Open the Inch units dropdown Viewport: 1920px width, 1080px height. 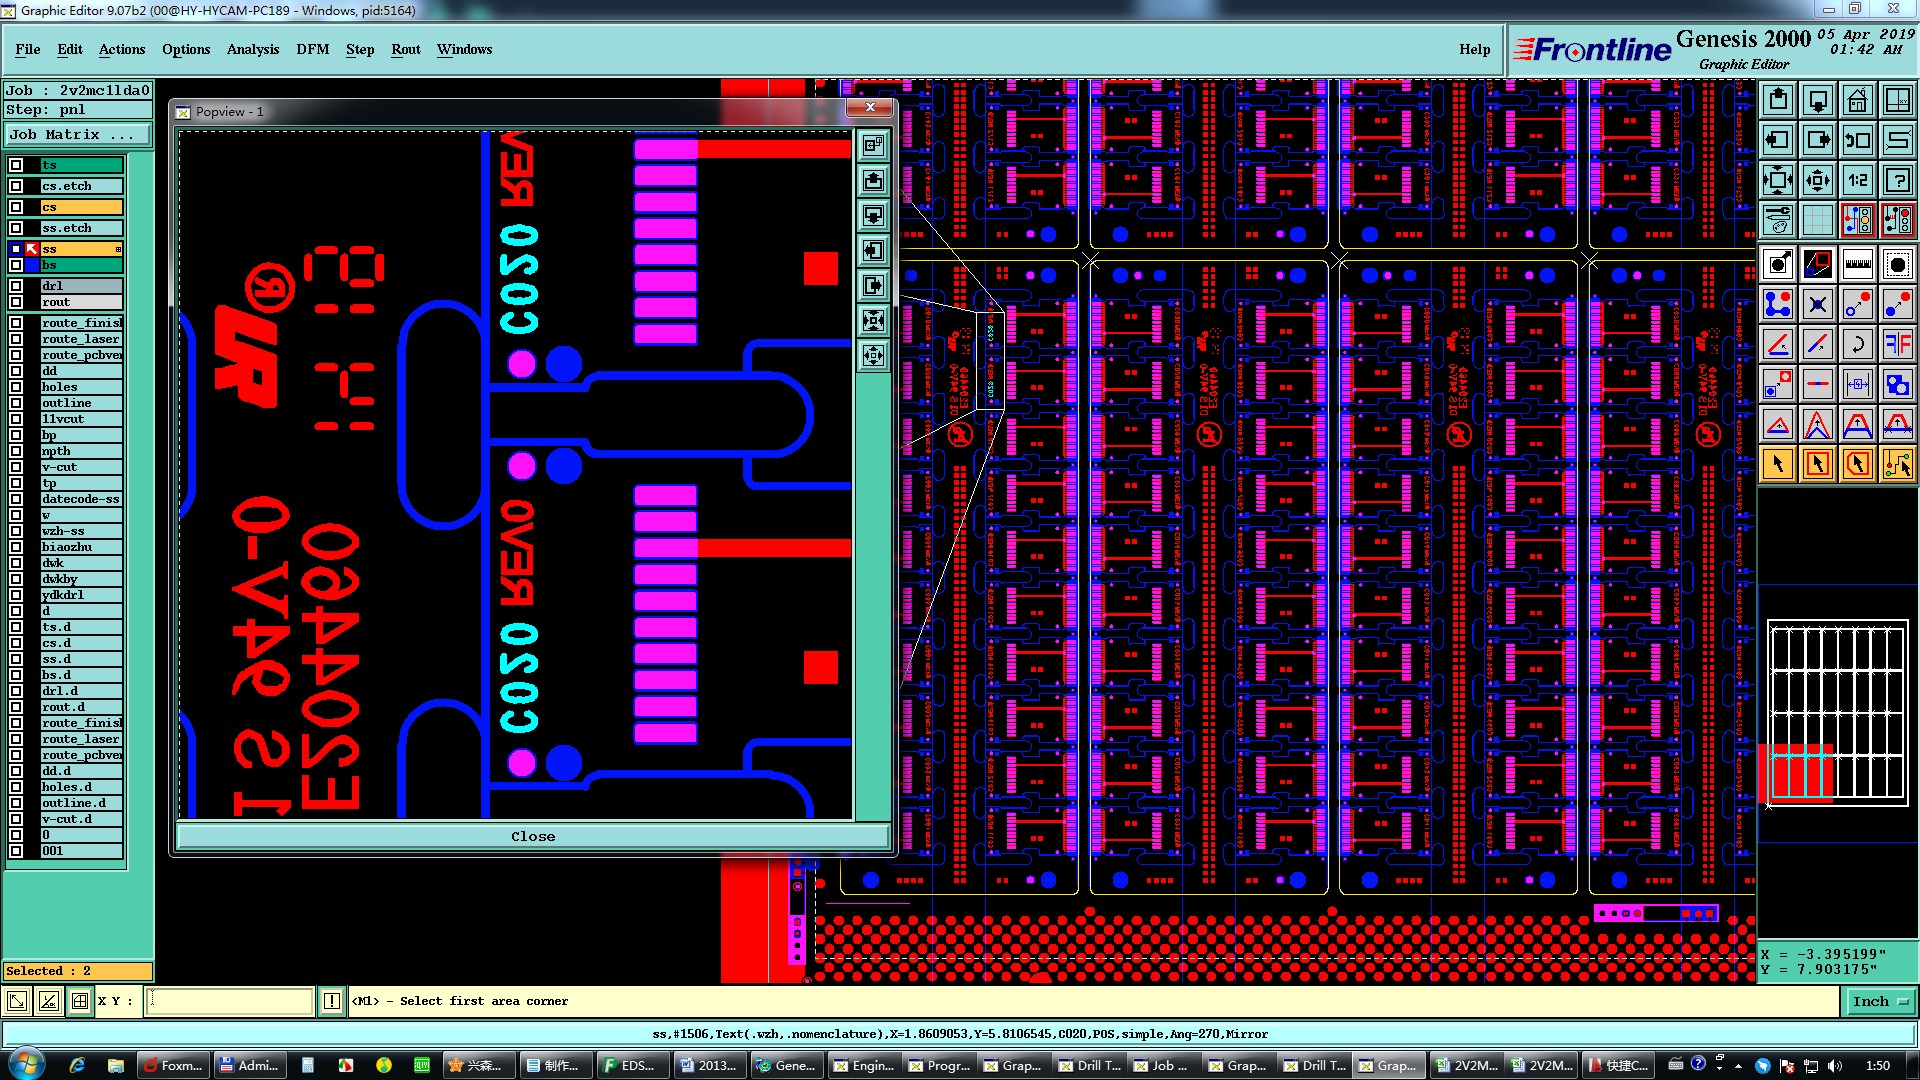click(x=1879, y=1001)
